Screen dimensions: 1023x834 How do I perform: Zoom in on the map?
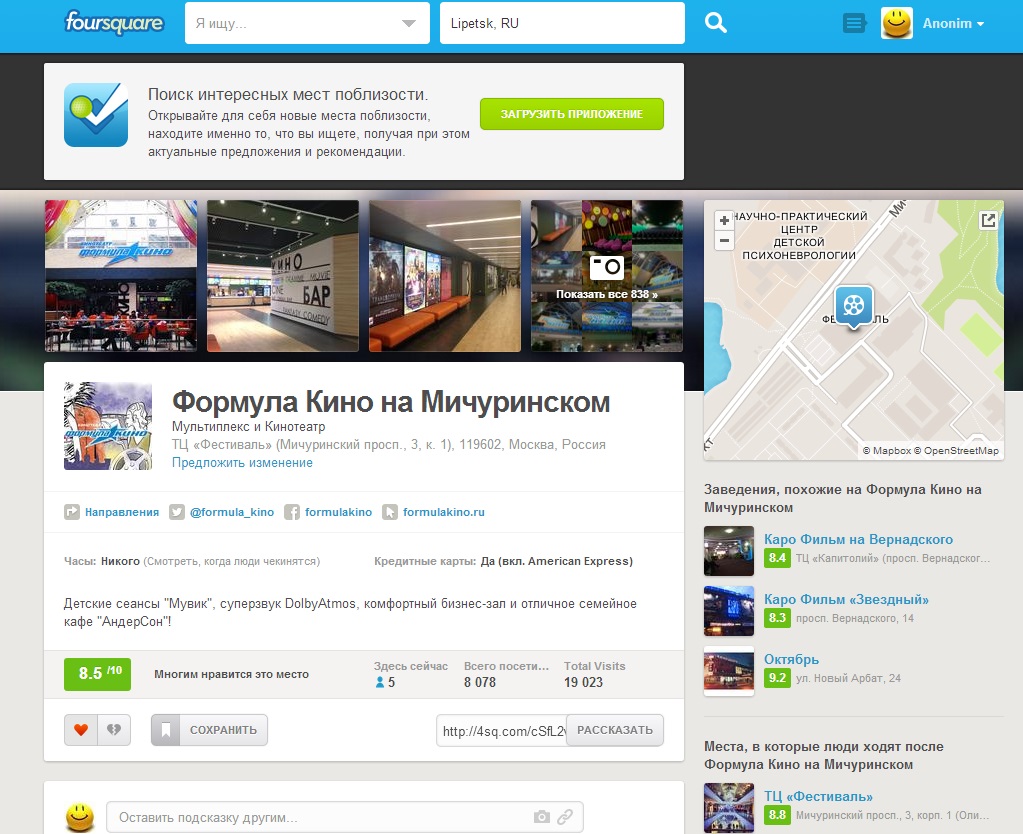724,221
